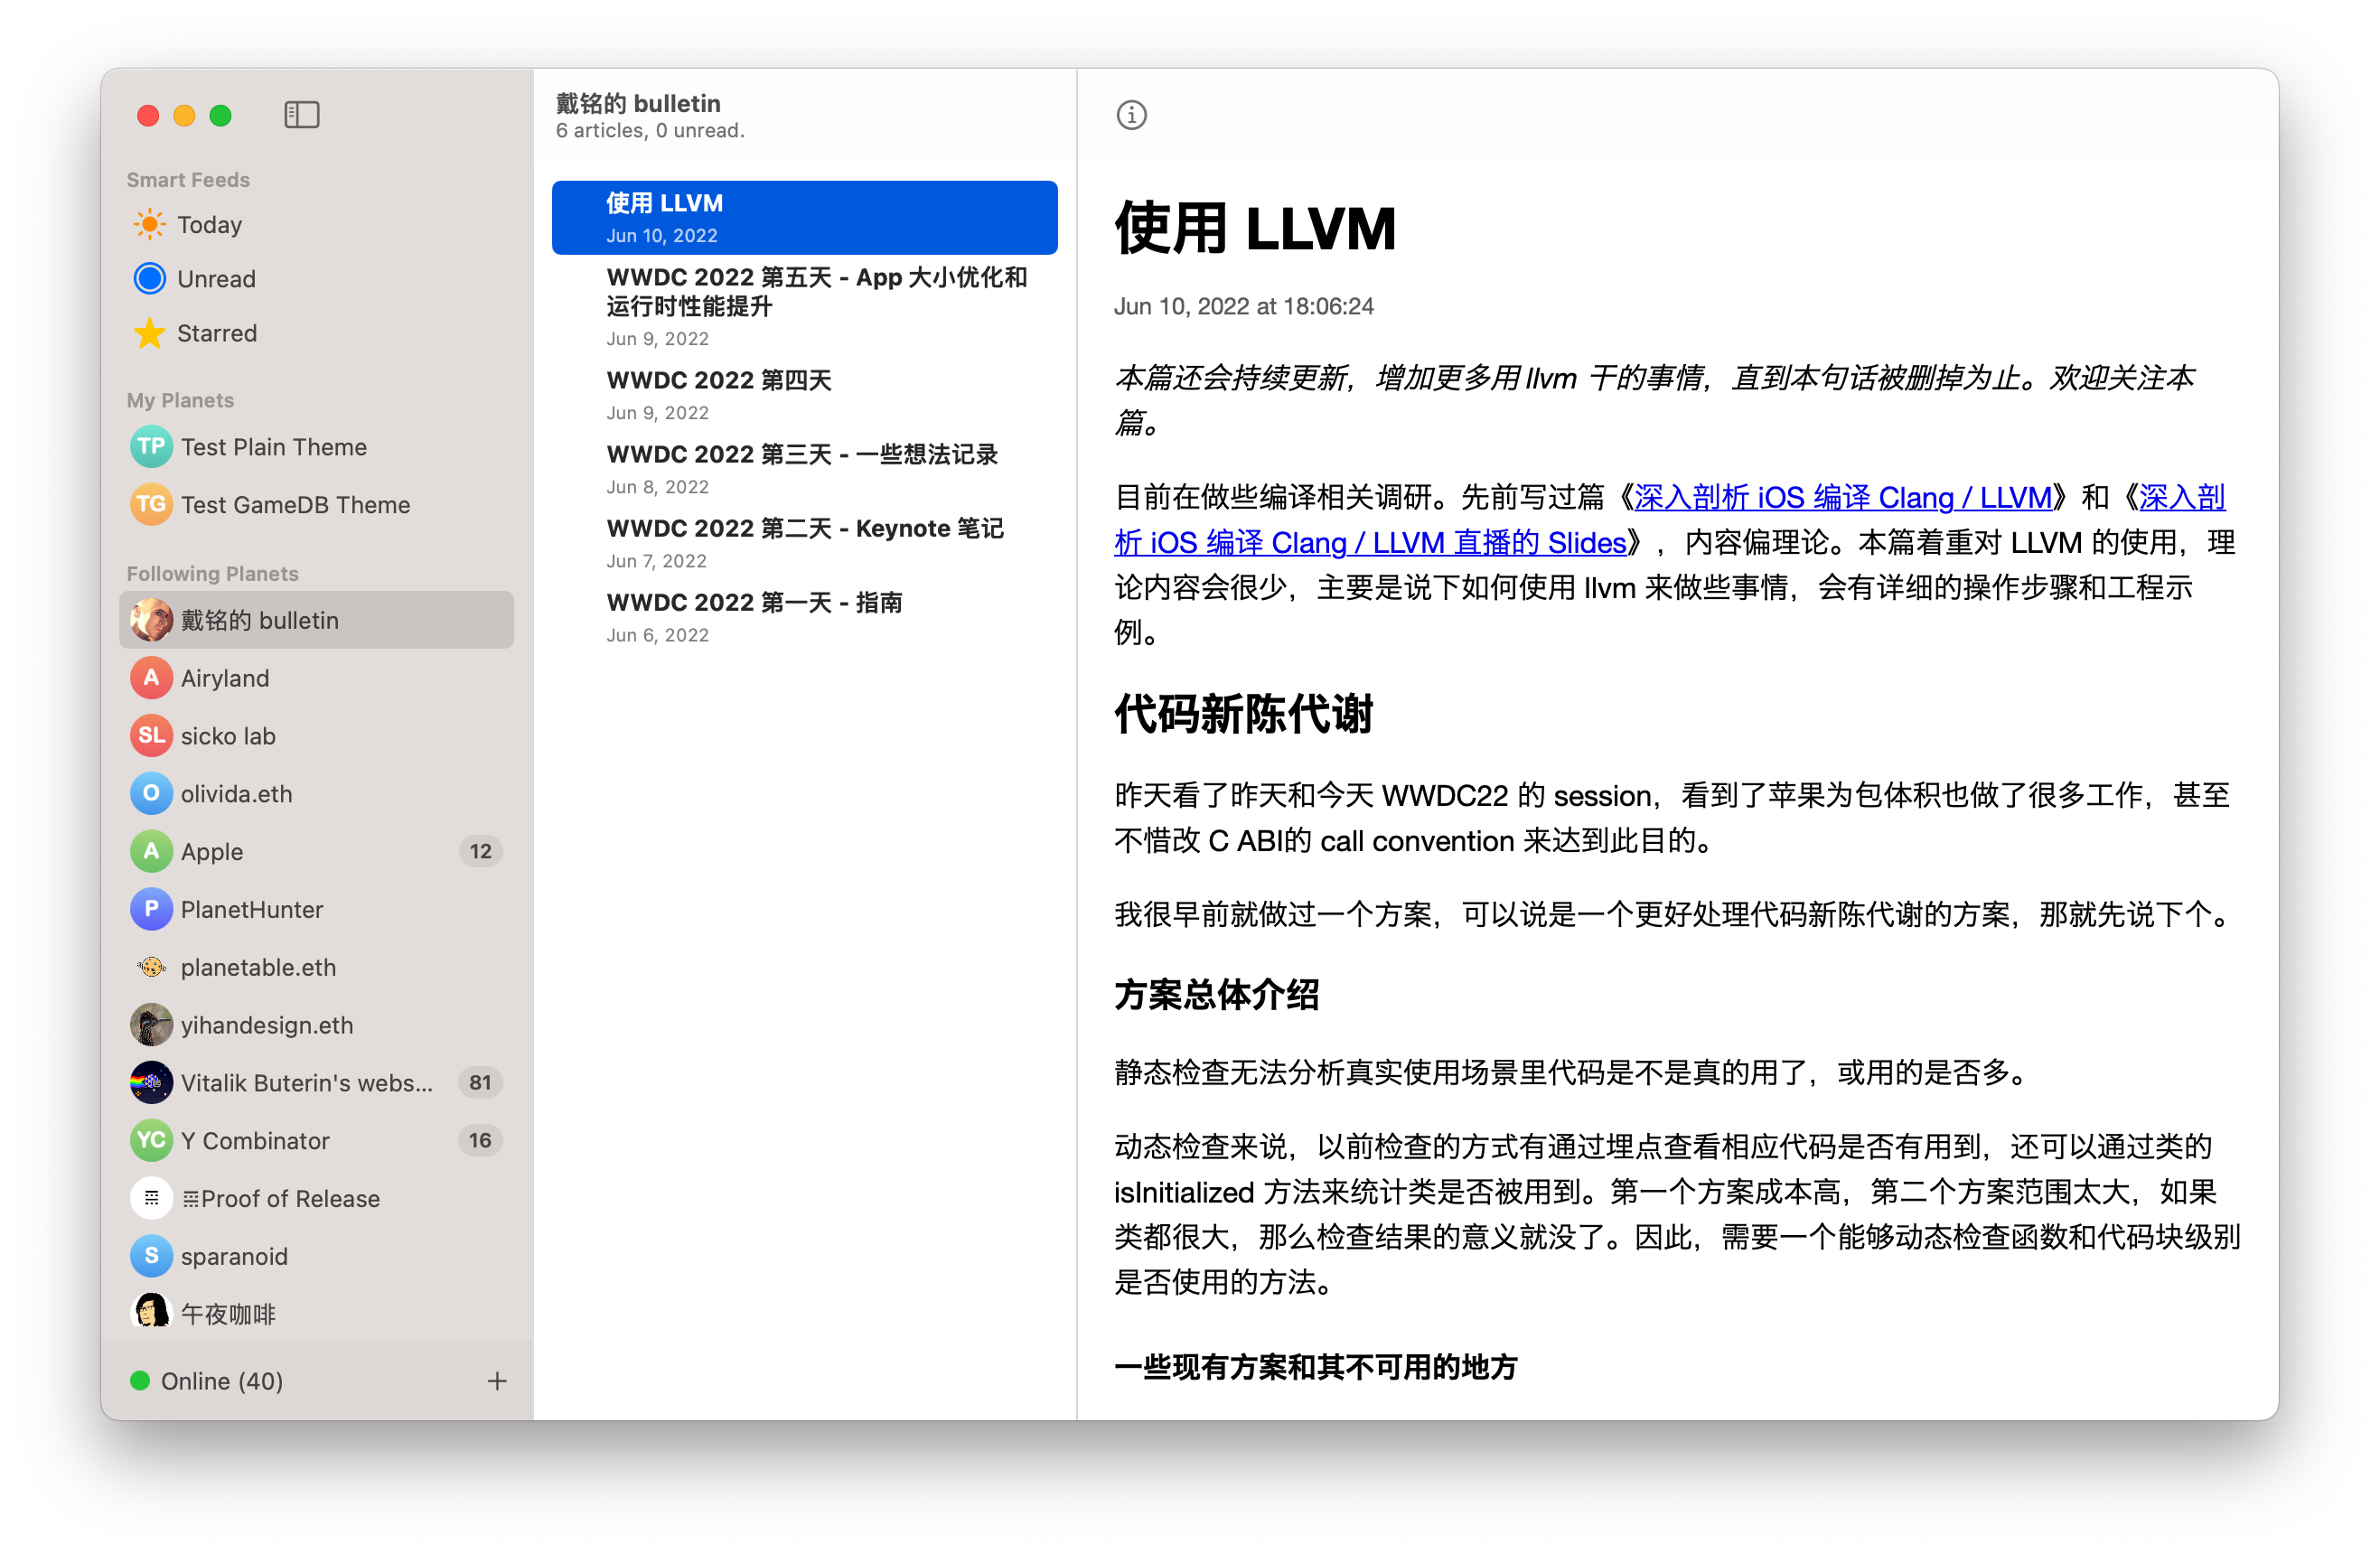Viewport: 2380px width, 1554px height.
Task: Select the Apple planet with 12 unread
Action: 212,852
